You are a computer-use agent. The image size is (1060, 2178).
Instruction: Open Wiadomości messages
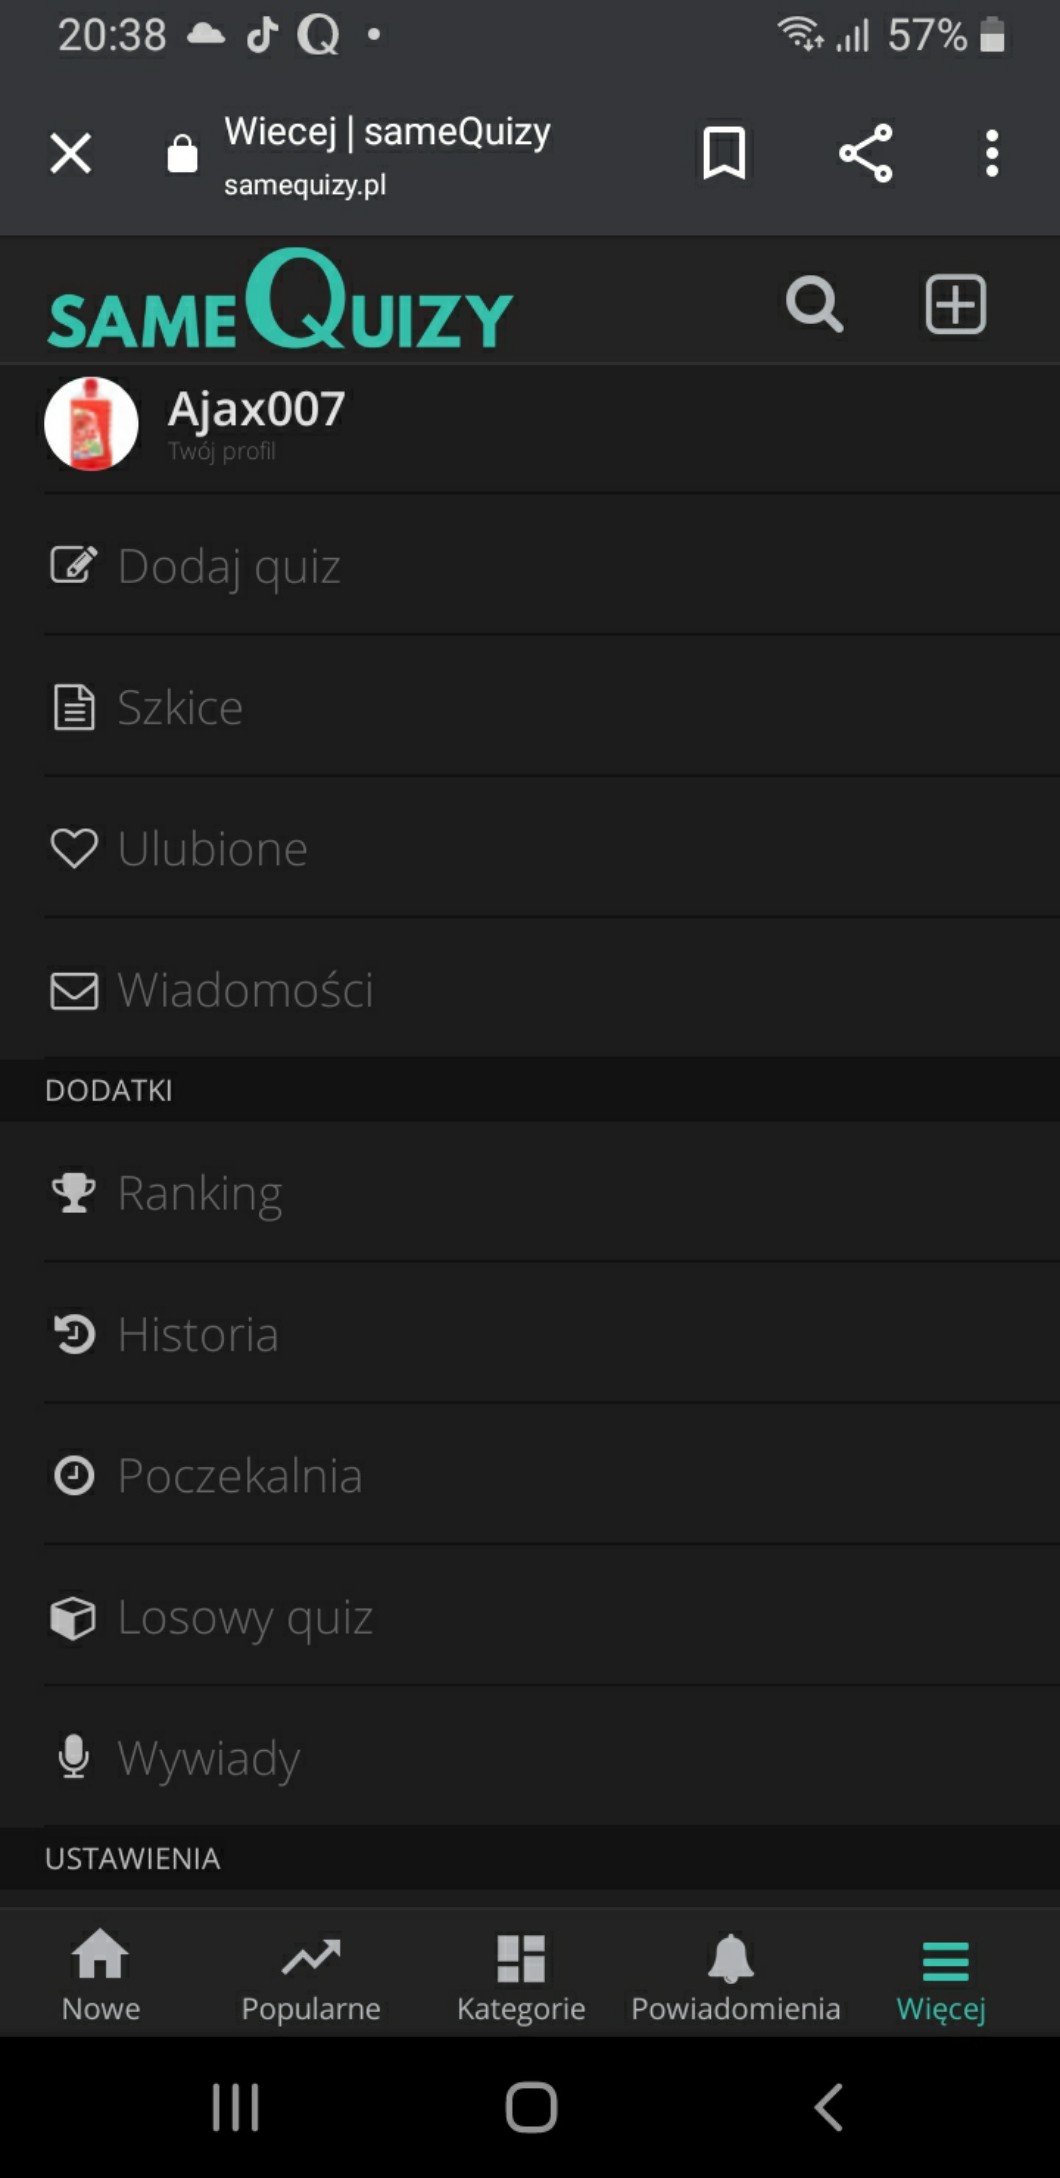[x=245, y=990]
